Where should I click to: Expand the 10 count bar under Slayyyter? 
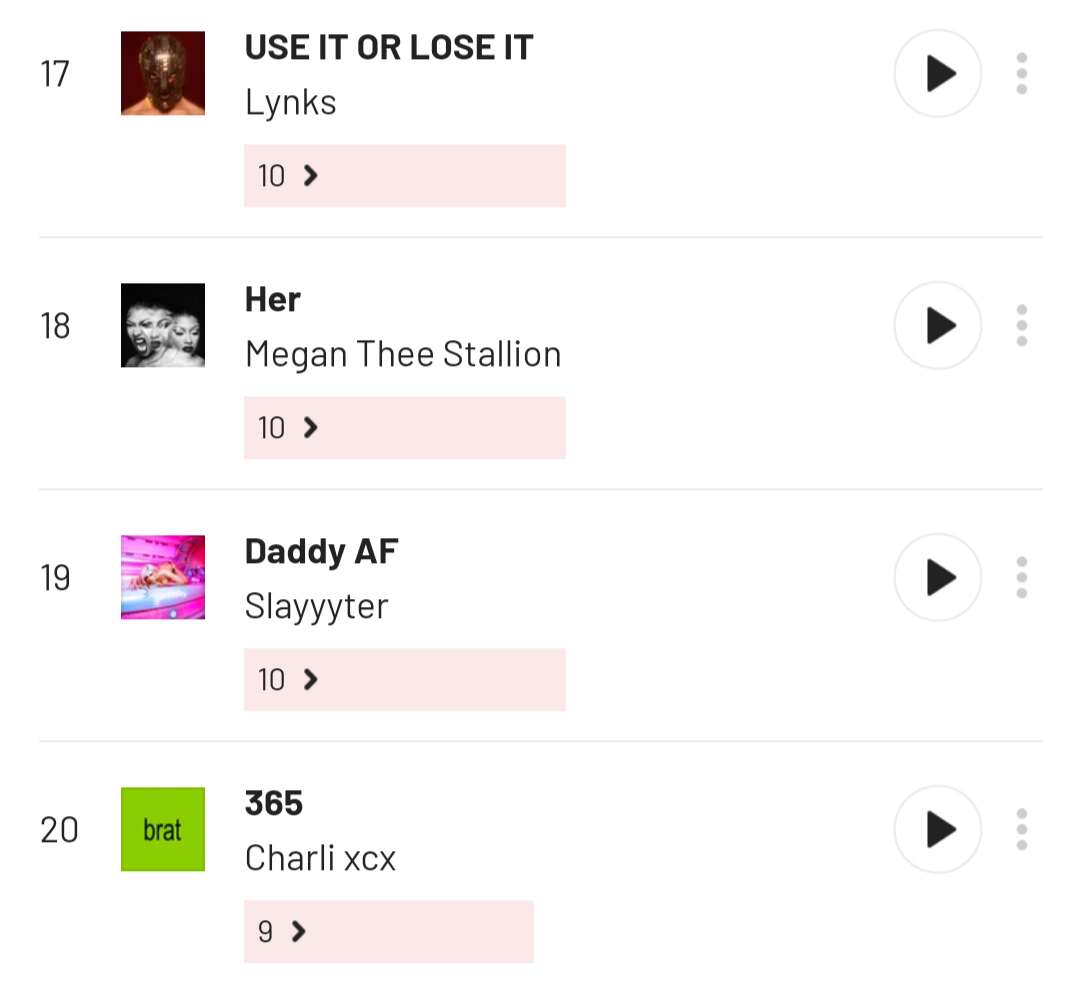pos(404,680)
